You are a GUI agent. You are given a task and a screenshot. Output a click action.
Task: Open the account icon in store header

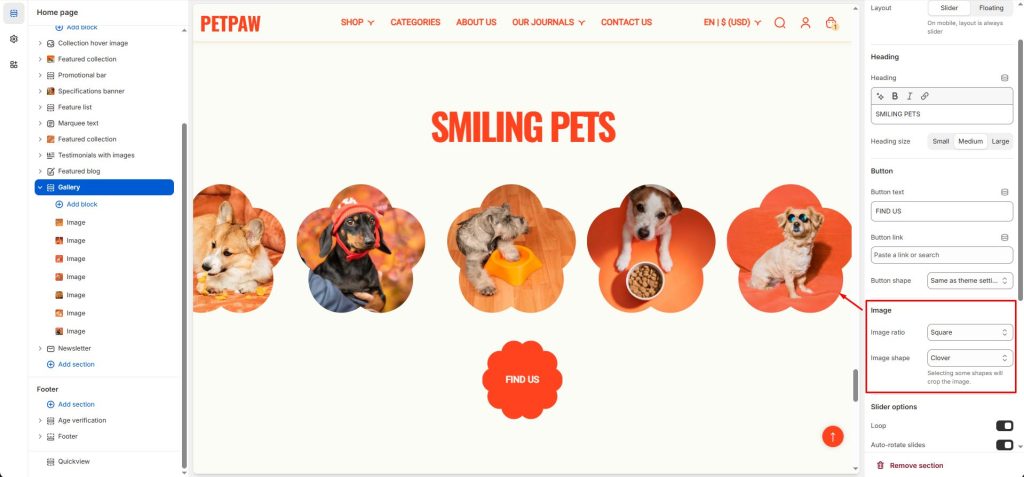(805, 23)
